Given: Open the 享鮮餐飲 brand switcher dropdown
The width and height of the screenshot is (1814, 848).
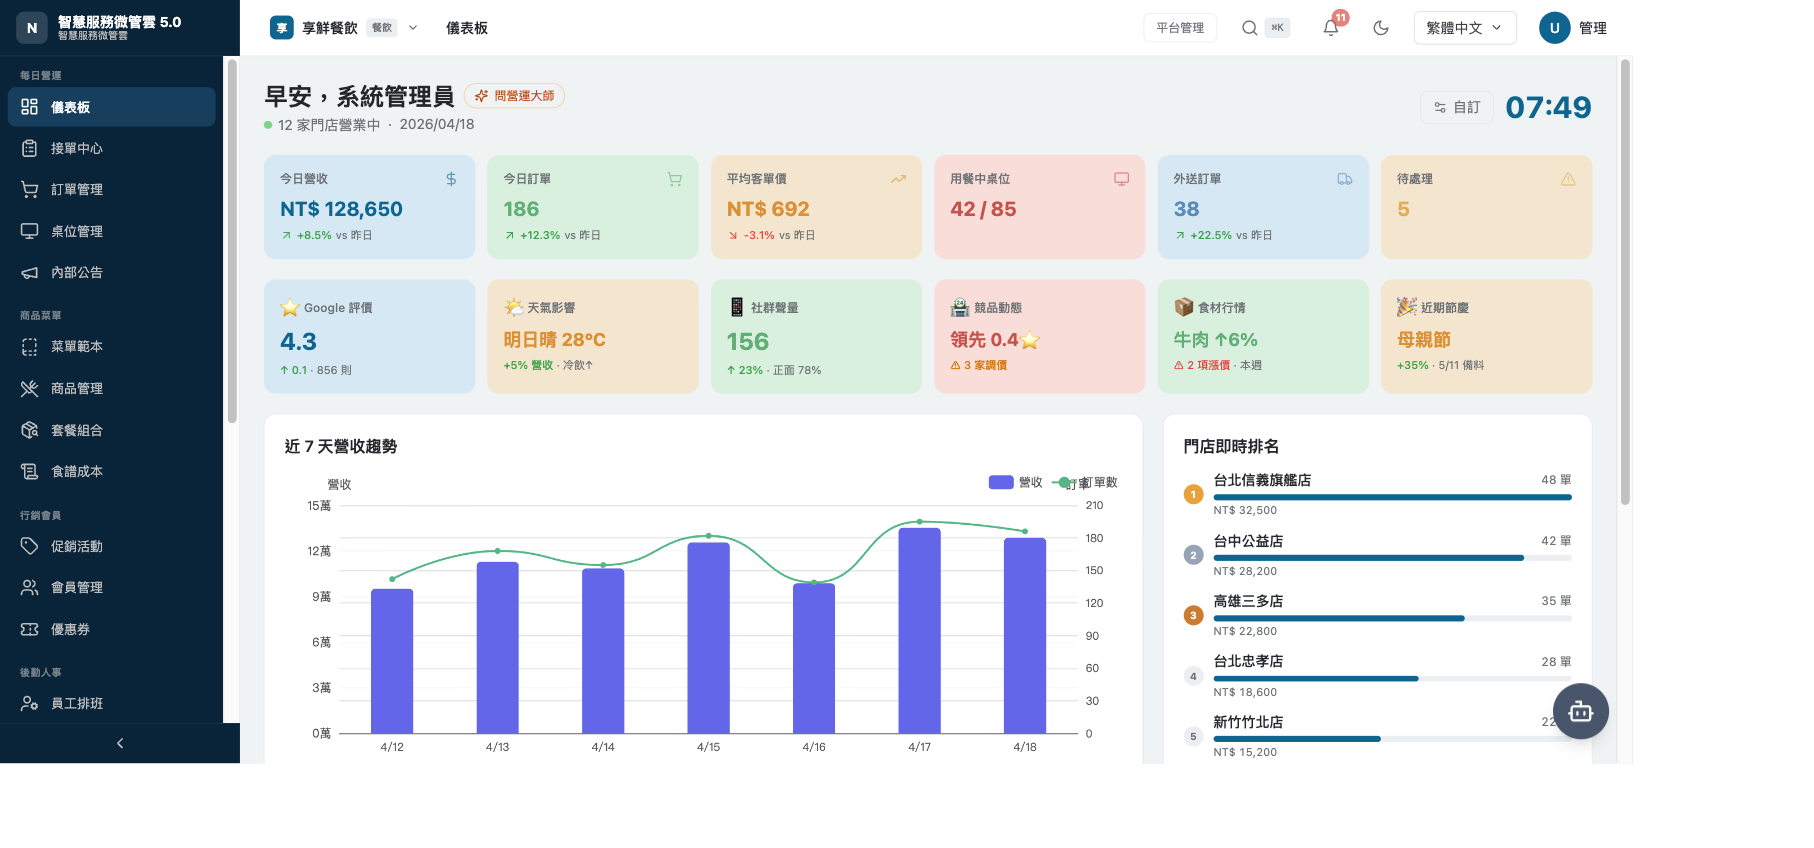Looking at the screenshot, I should click(x=344, y=28).
